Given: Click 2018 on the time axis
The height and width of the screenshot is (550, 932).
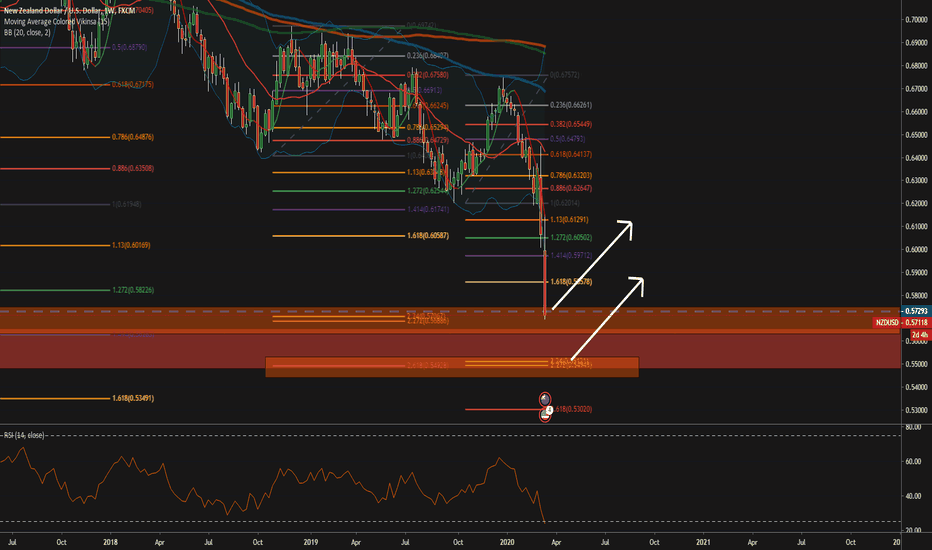Looking at the screenshot, I should point(110,542).
